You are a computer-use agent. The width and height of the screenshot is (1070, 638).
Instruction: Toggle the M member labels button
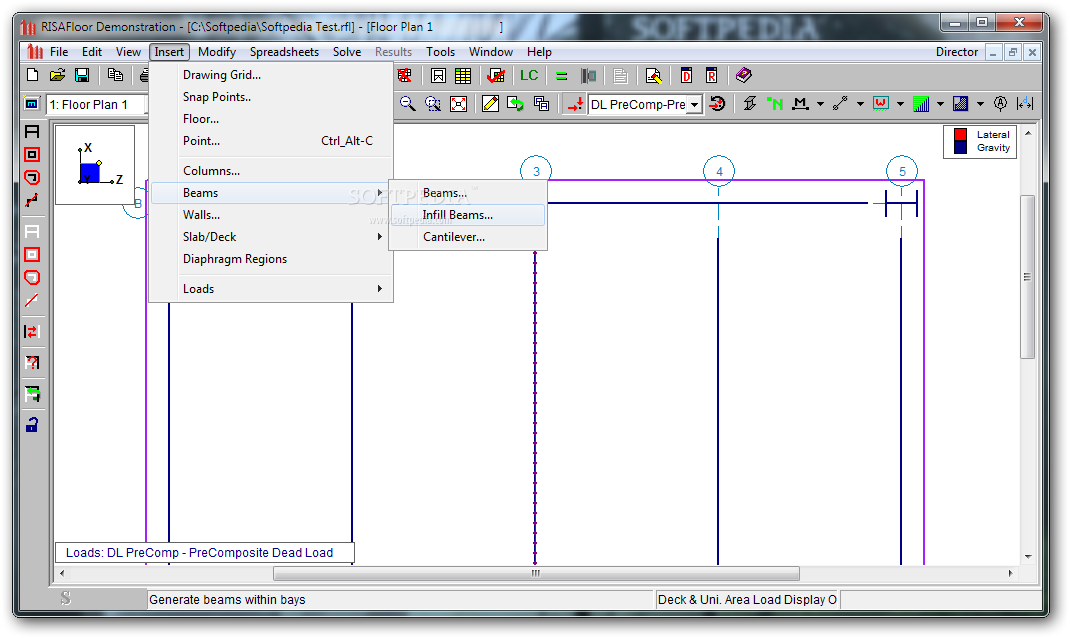(x=800, y=104)
